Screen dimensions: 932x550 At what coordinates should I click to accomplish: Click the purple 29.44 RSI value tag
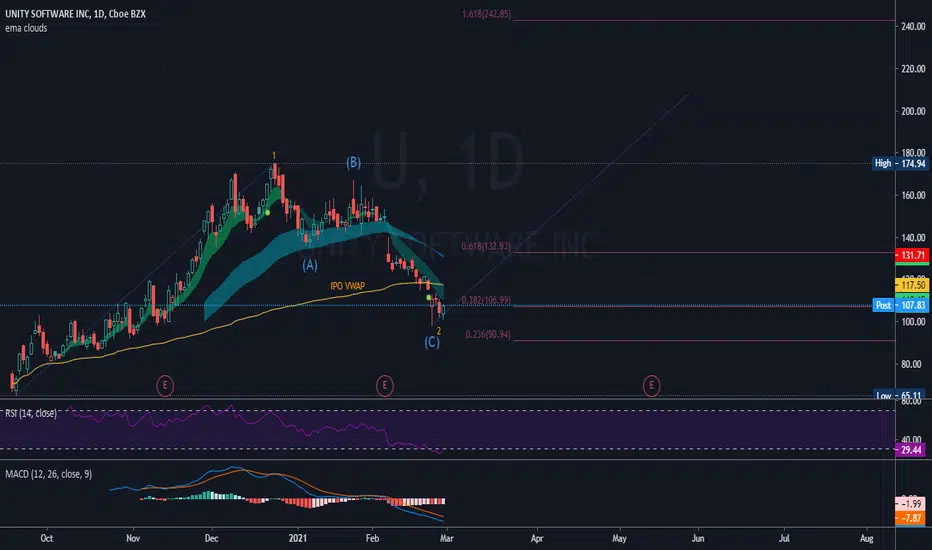coord(911,450)
